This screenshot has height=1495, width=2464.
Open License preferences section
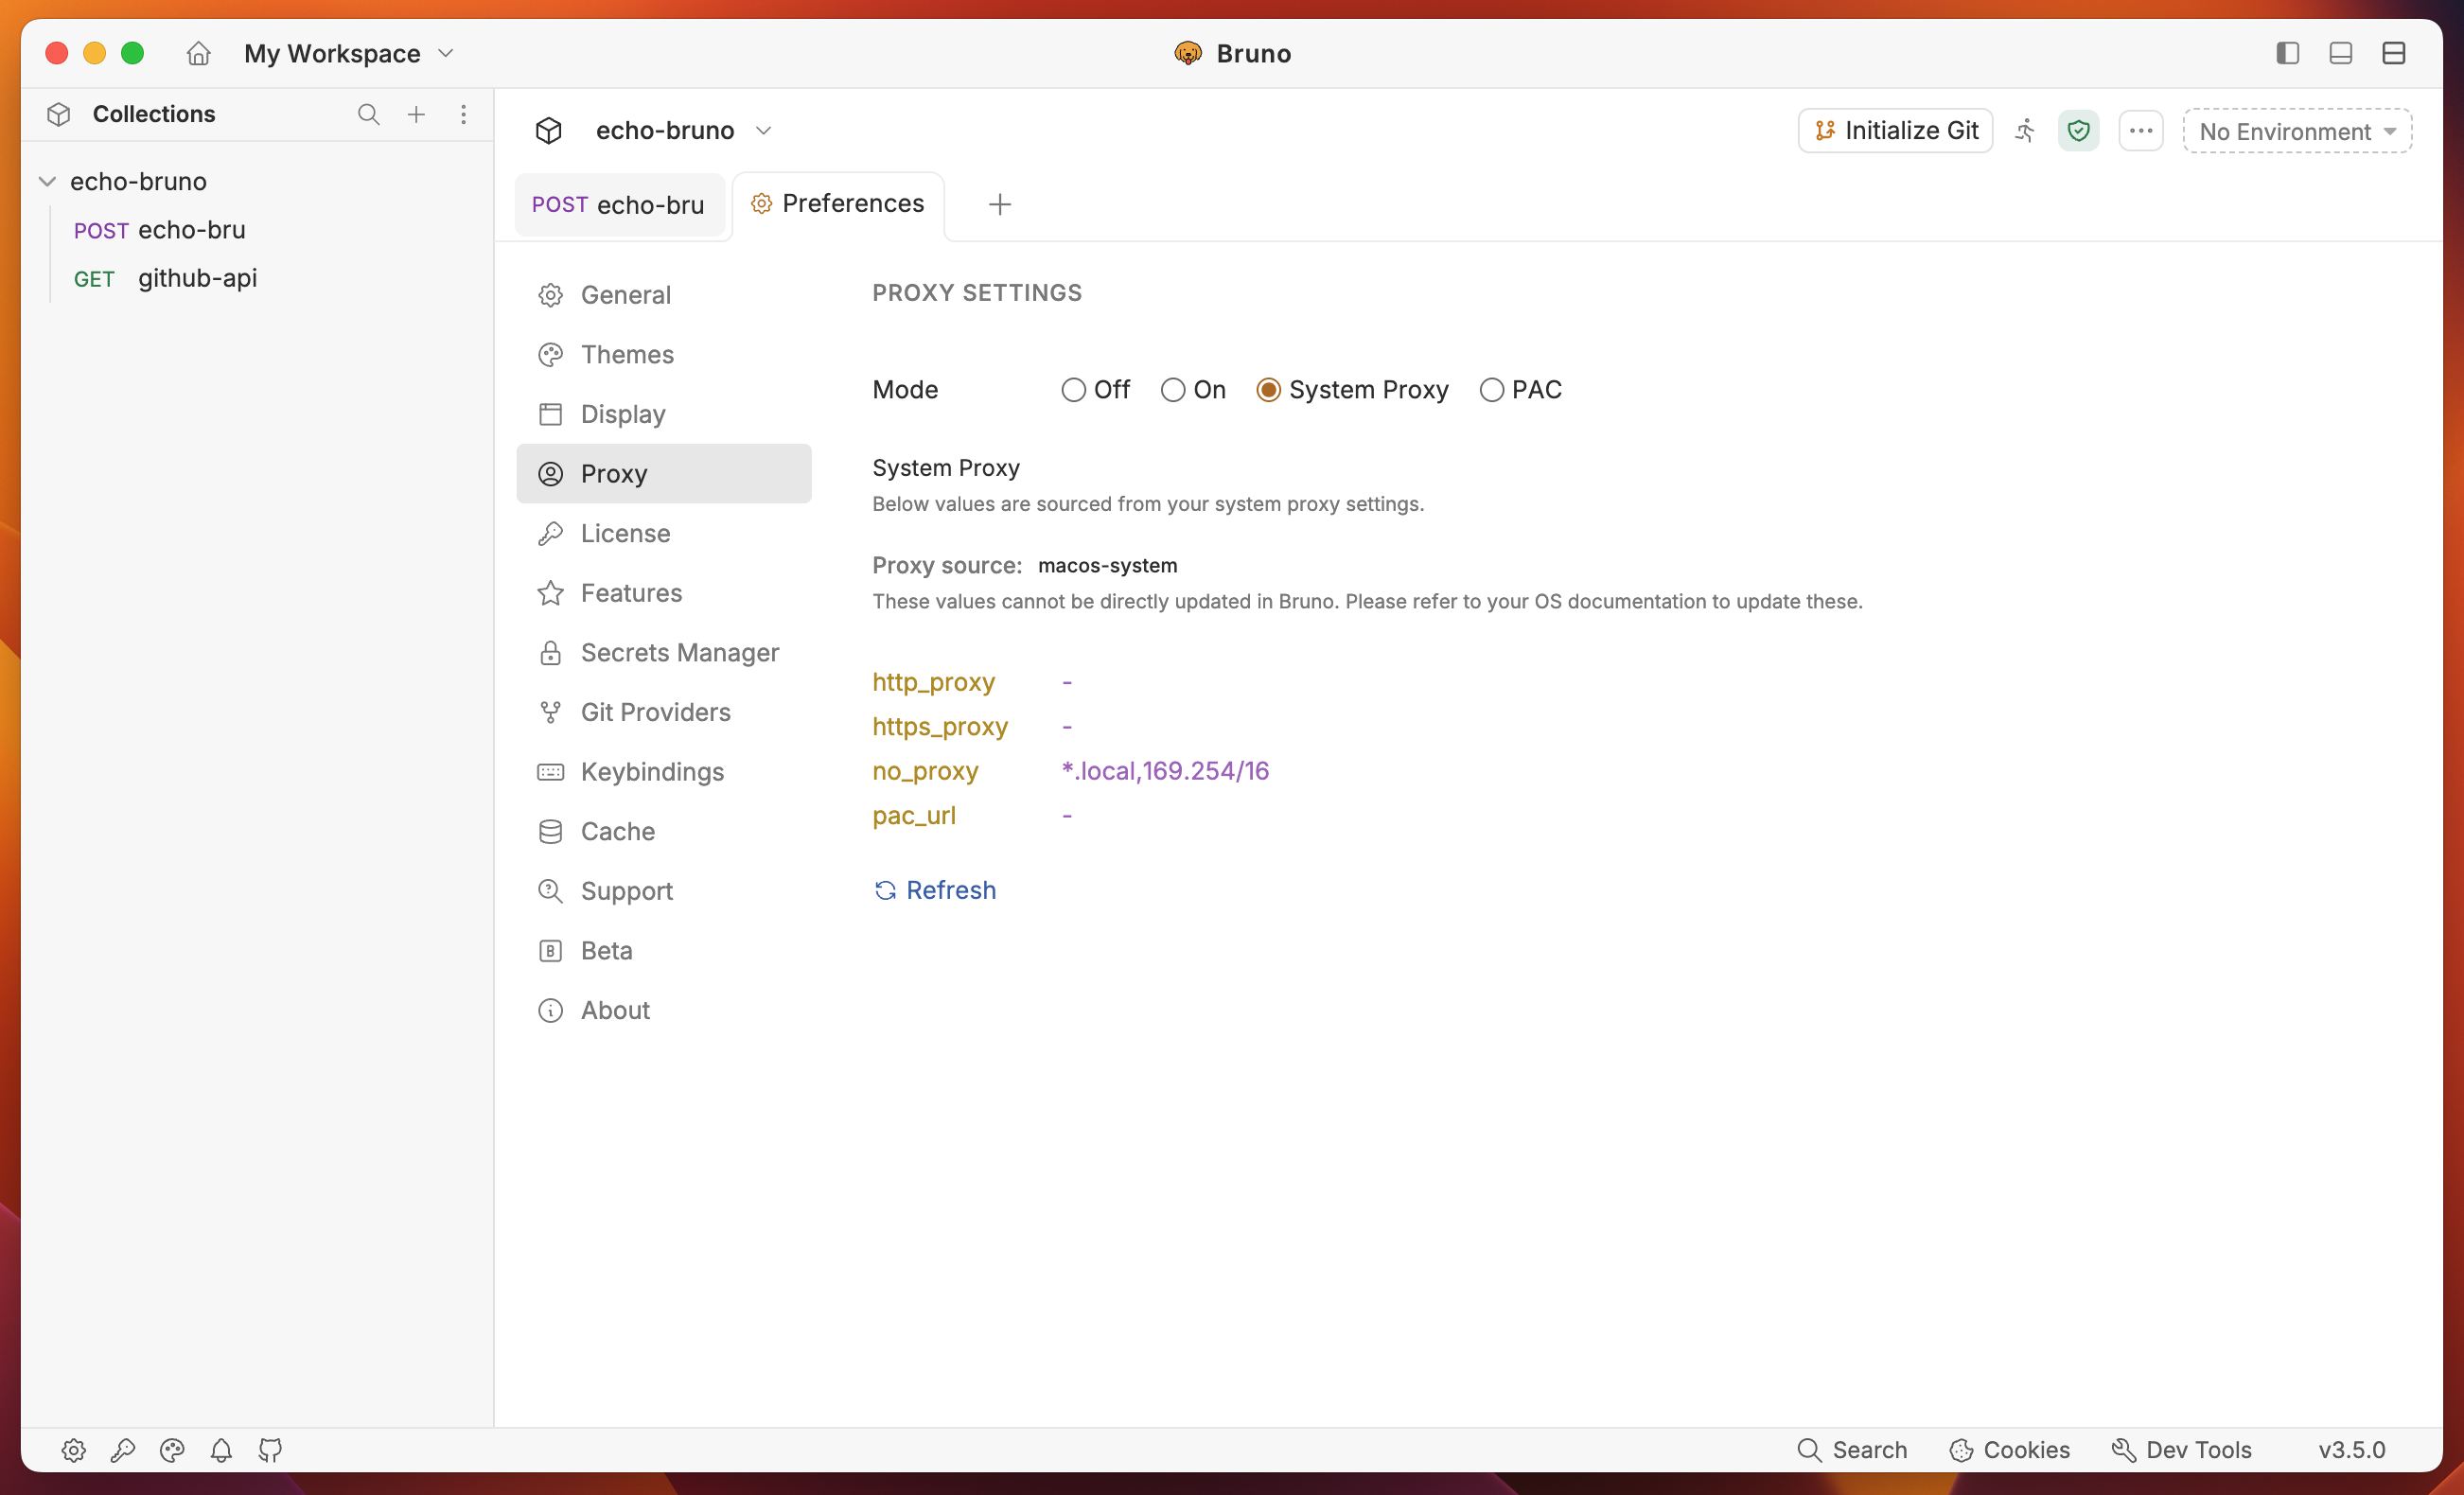[x=664, y=534]
